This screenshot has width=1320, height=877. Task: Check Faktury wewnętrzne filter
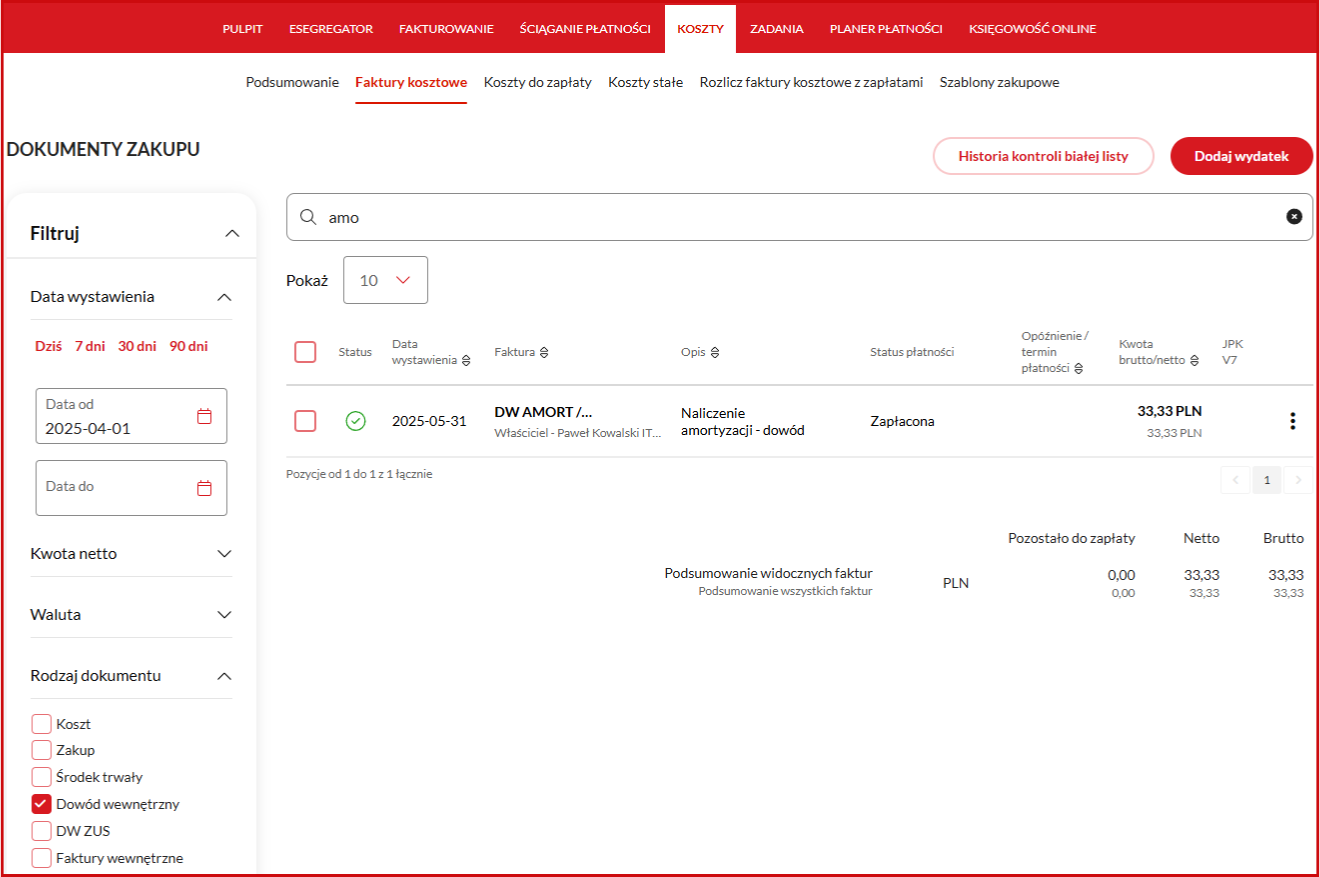(41, 858)
